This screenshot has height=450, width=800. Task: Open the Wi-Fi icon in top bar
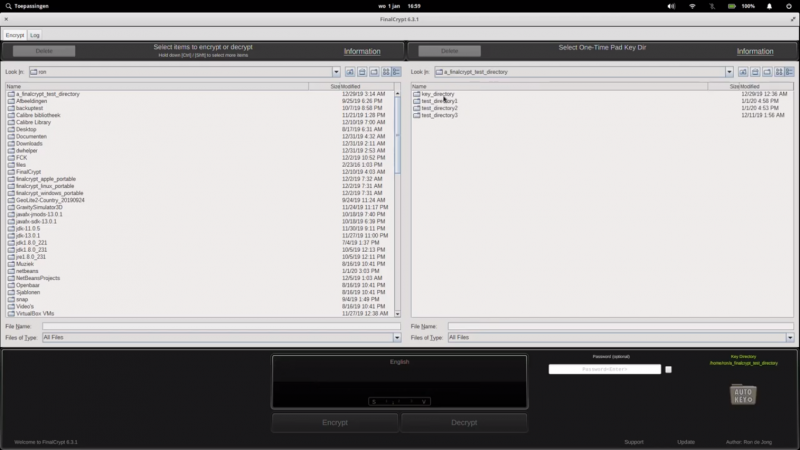692,6
